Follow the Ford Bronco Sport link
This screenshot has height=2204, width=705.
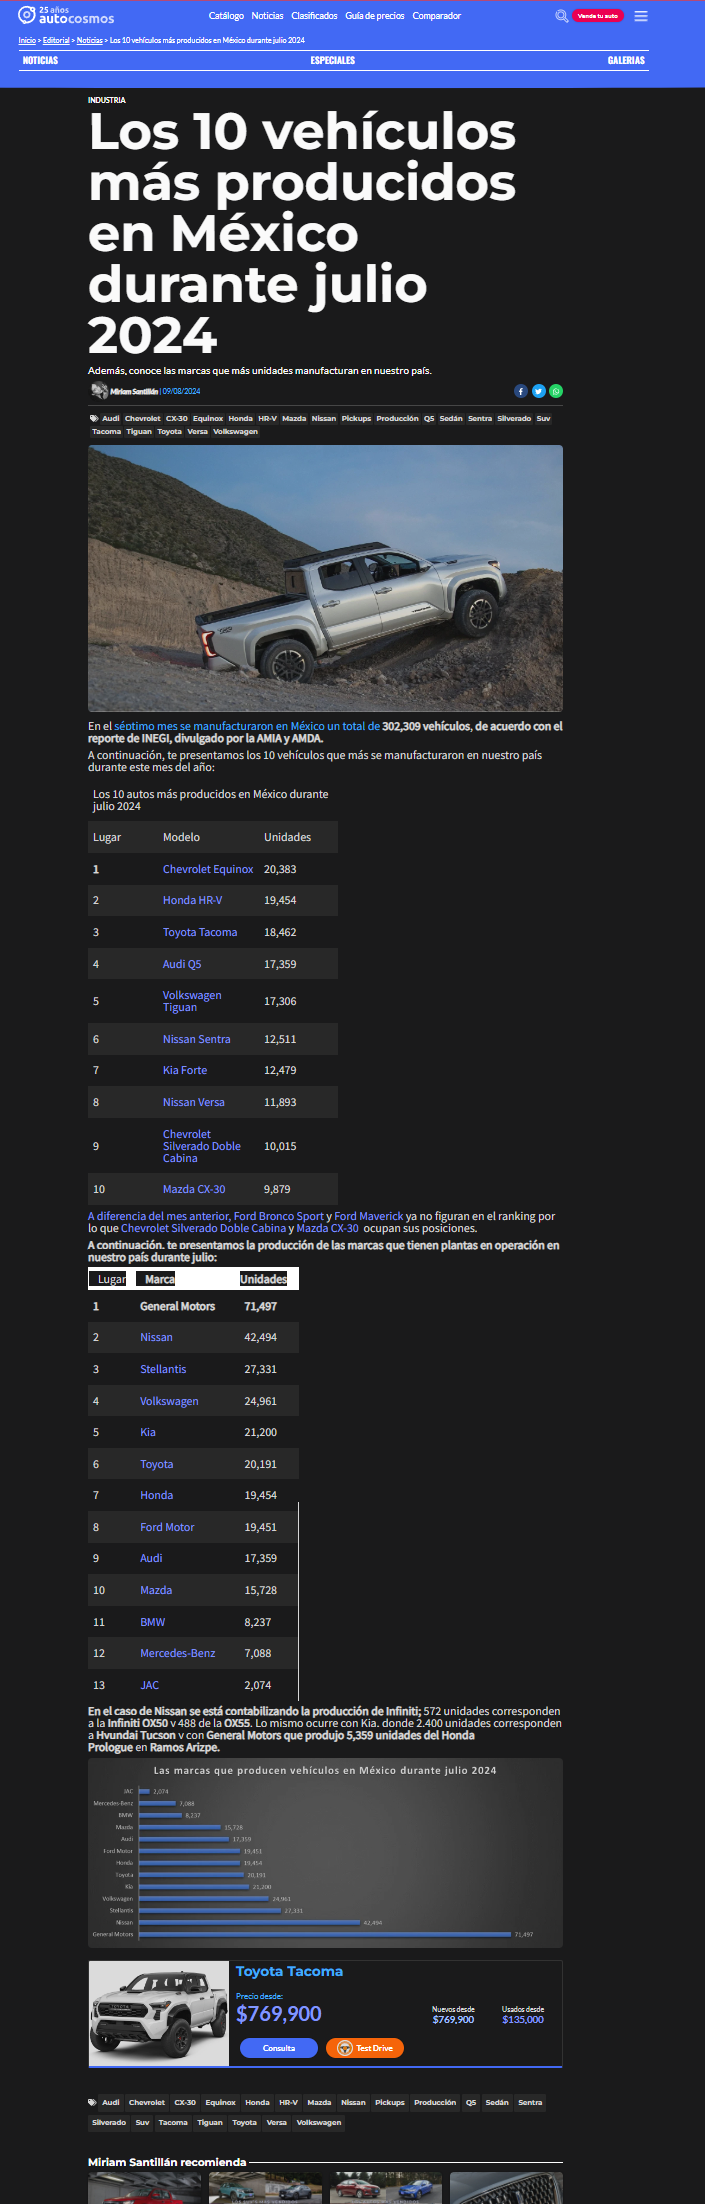[x=279, y=1216]
